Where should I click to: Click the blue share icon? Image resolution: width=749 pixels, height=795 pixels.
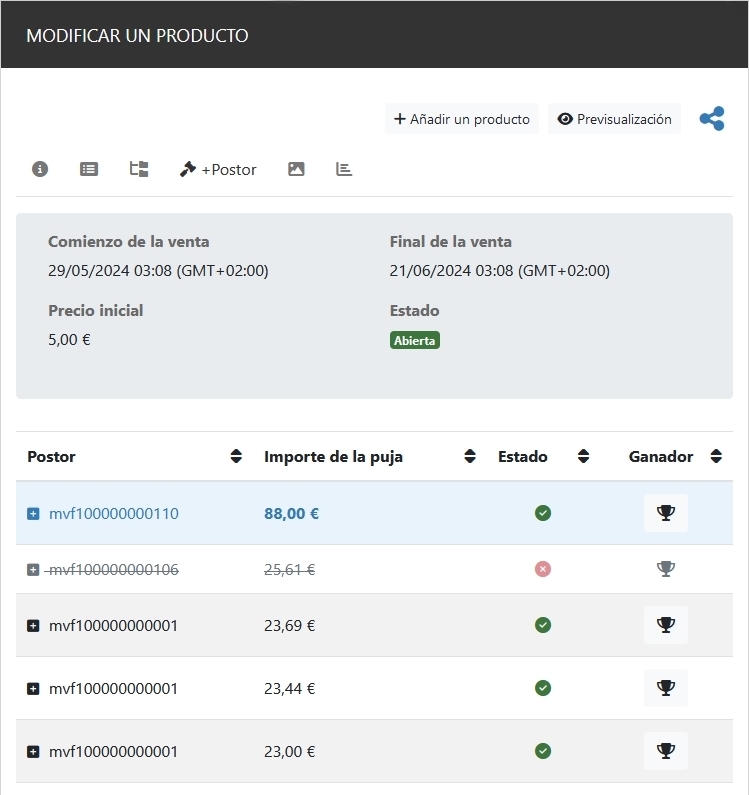(x=712, y=119)
